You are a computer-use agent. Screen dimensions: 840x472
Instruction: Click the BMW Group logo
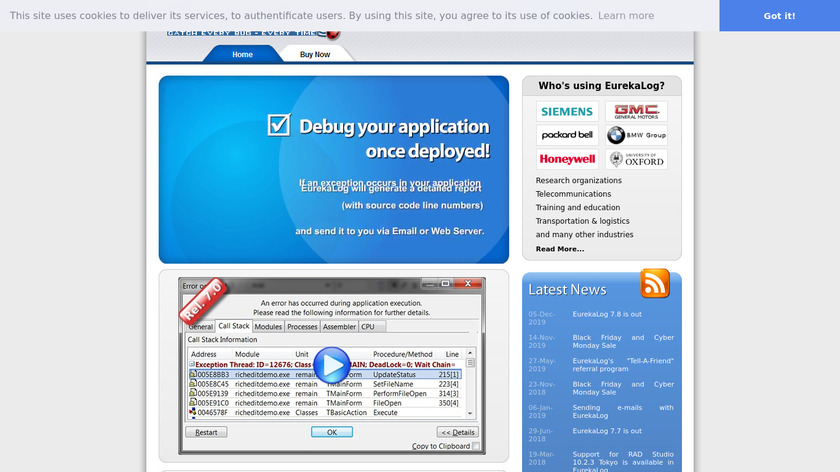click(636, 135)
